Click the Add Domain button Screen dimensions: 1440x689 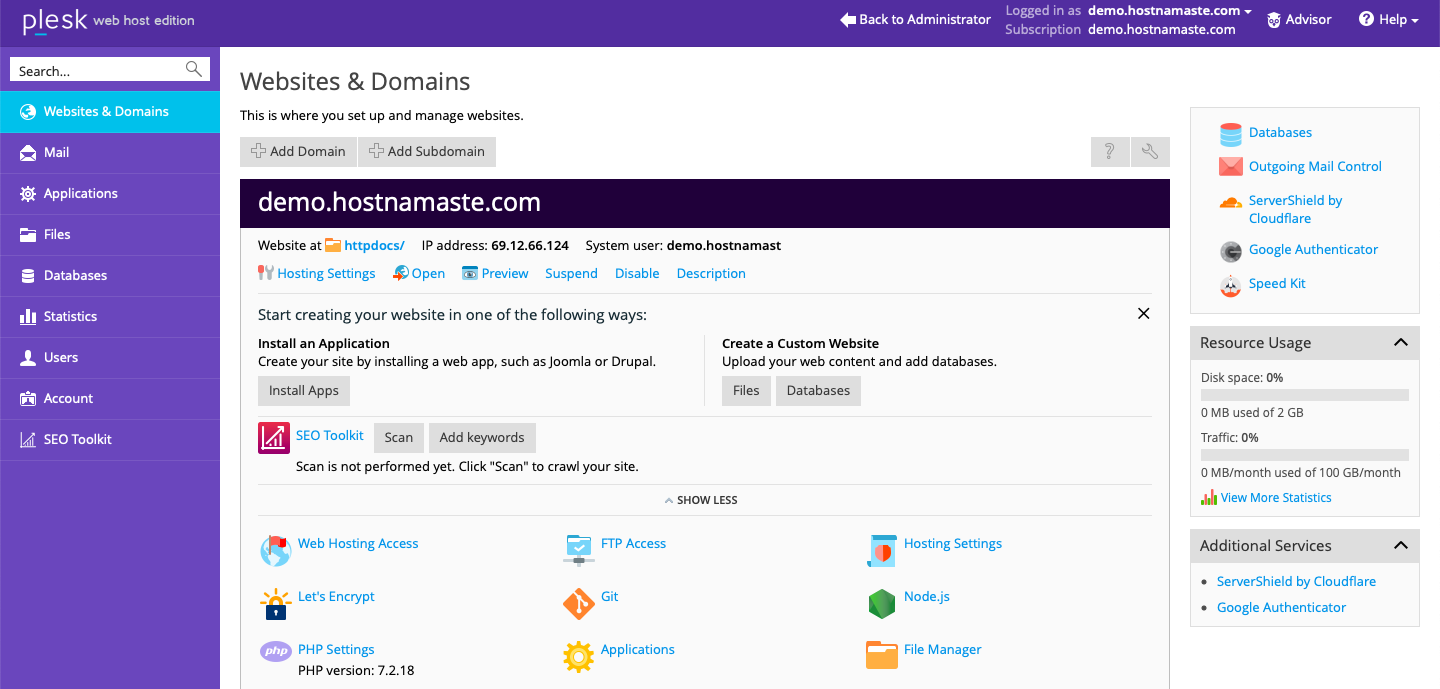click(298, 152)
